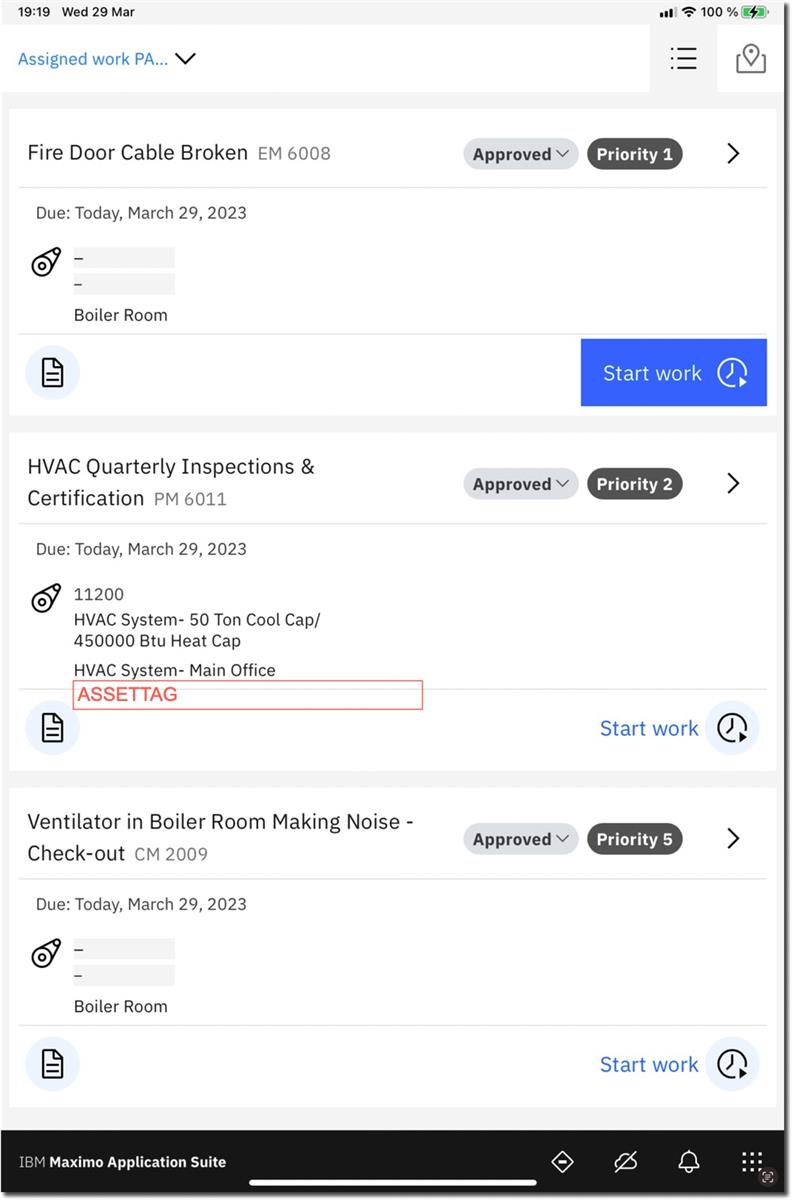Open the document icon for Fire Door order
Viewport: 792px width, 1200px height.
pyautogui.click(x=52, y=373)
